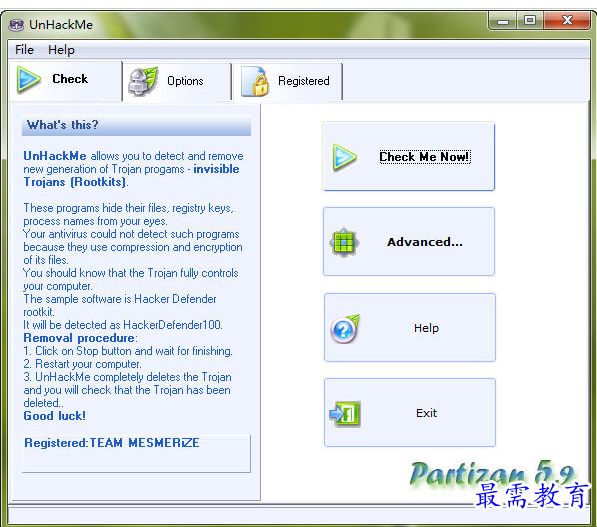Click the Options knight and leaf icon
The image size is (597, 527).
click(x=143, y=81)
